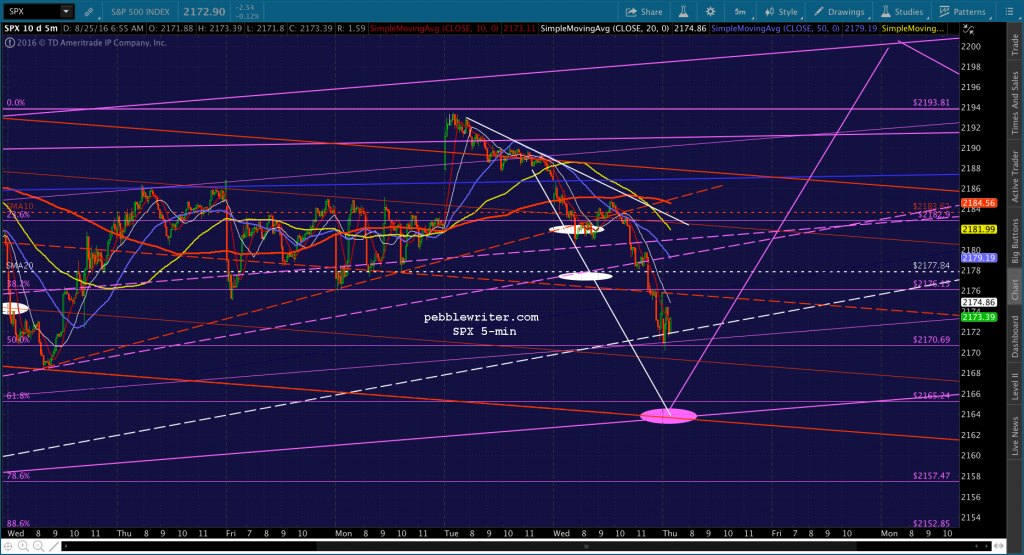Open the Drawings menu
The image size is (1024, 555).
(840, 12)
